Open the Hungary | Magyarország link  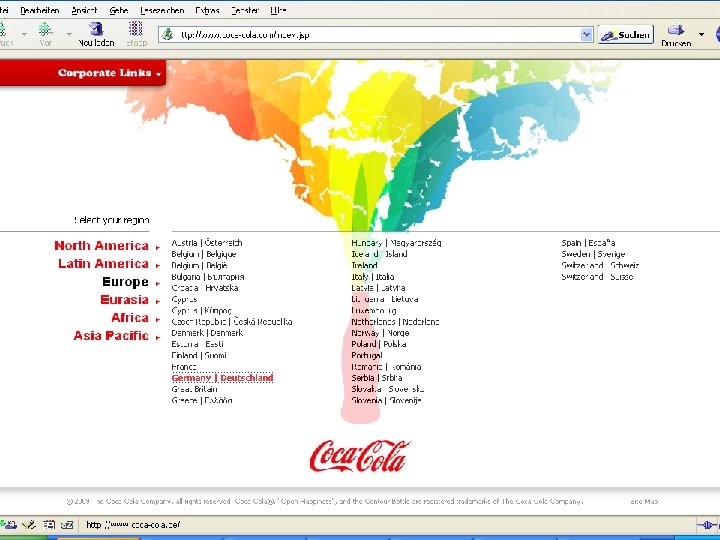click(x=396, y=242)
